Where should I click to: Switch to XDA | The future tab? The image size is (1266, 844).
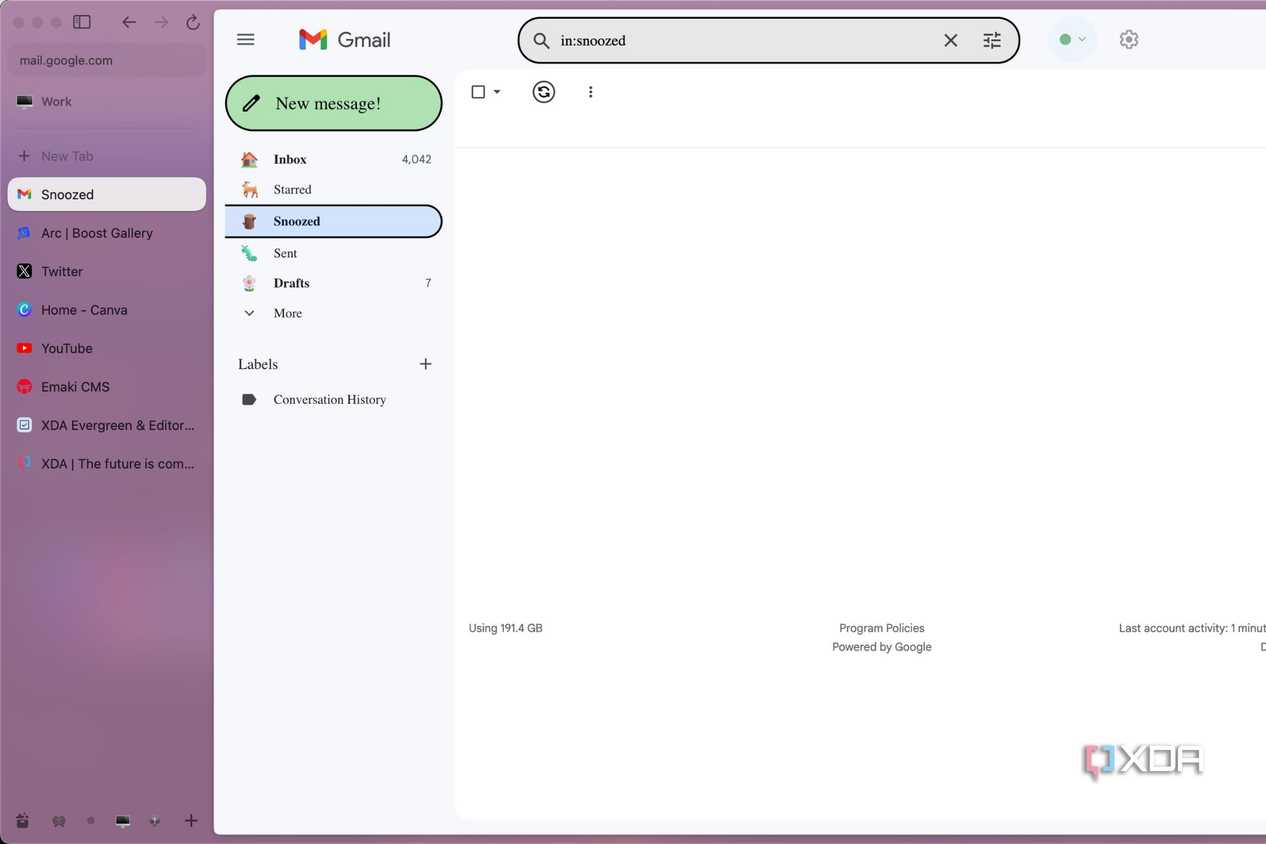click(x=107, y=464)
